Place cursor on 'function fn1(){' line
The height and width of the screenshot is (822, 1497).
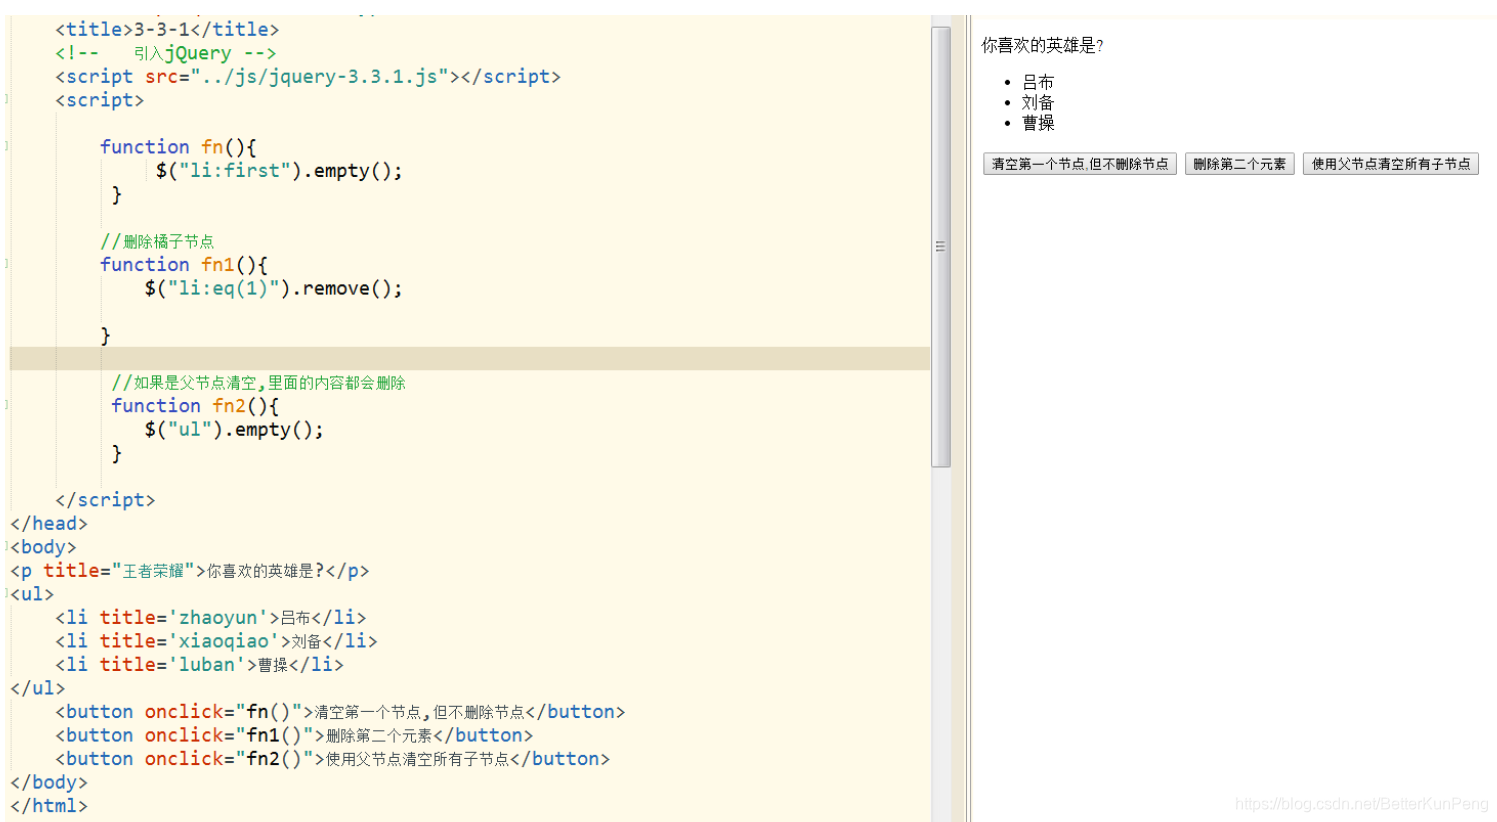click(x=184, y=265)
